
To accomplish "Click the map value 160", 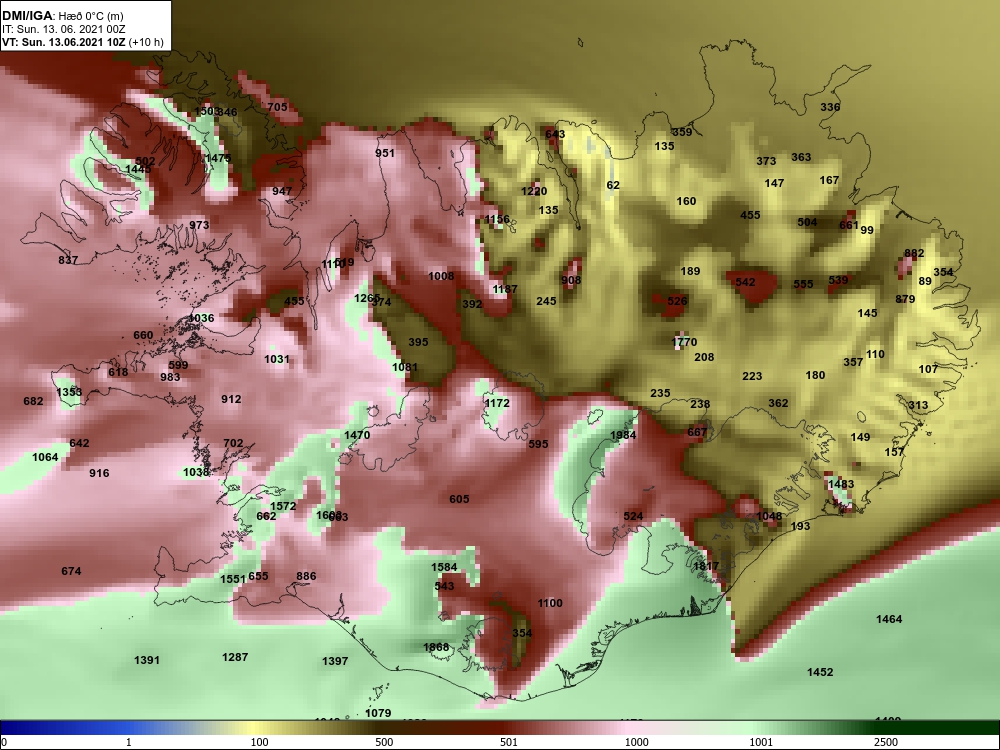I will coord(686,202).
